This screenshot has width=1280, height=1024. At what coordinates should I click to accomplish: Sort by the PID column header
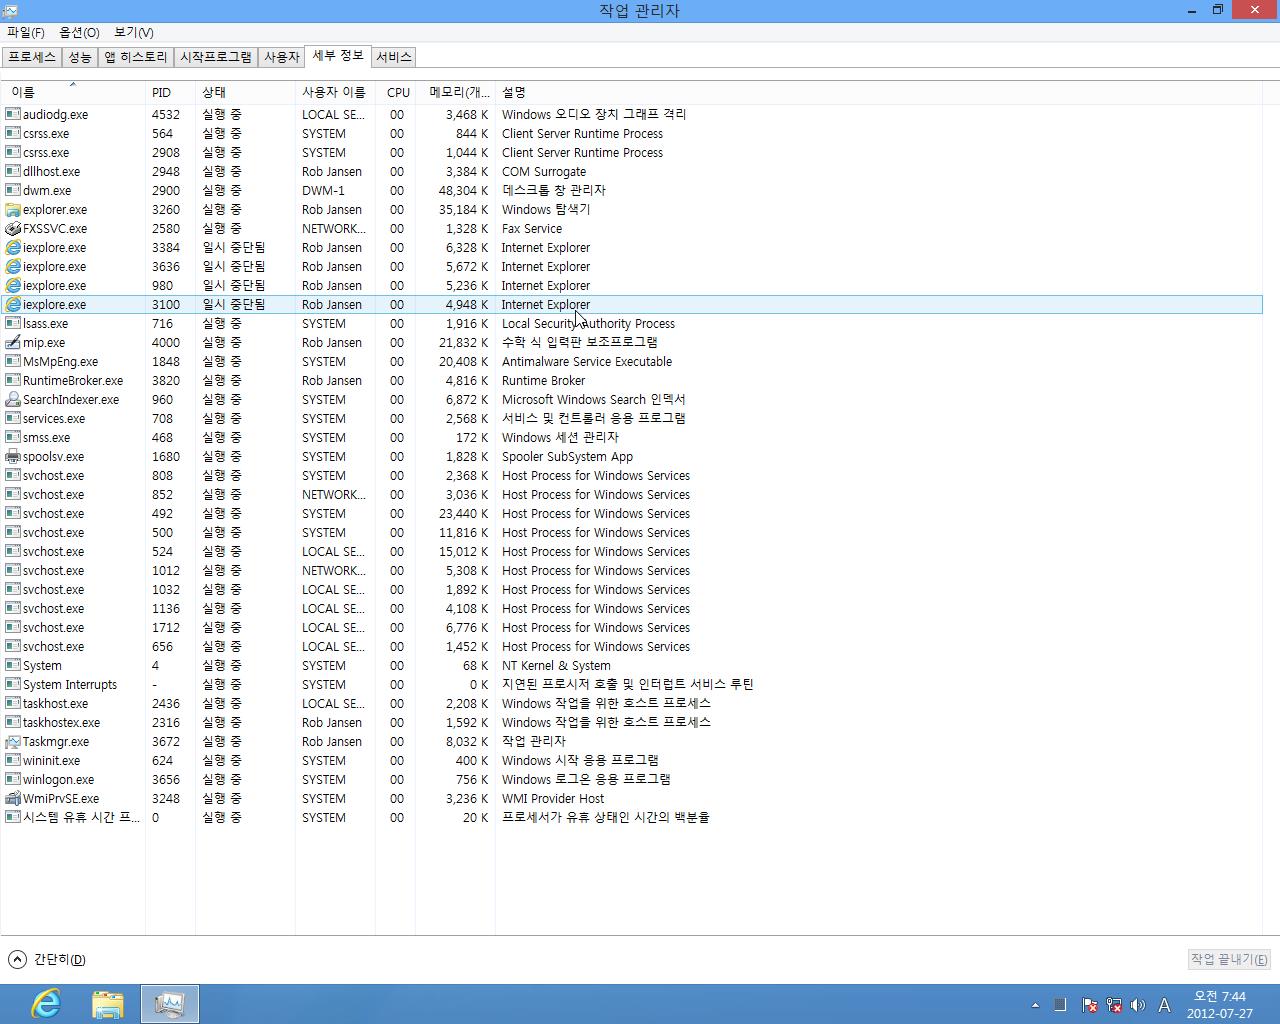coord(170,92)
